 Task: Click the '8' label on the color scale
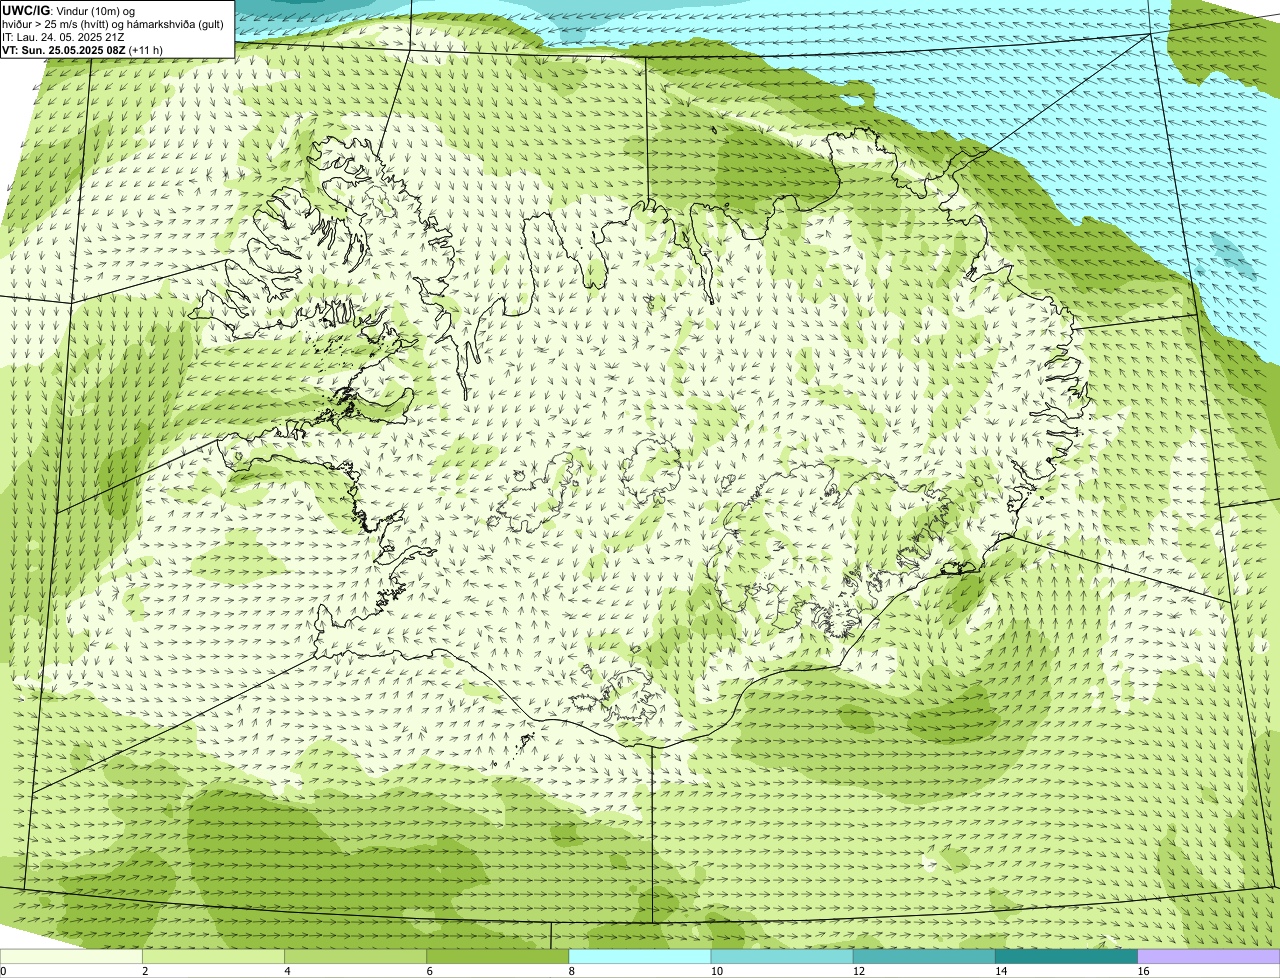click(x=571, y=971)
